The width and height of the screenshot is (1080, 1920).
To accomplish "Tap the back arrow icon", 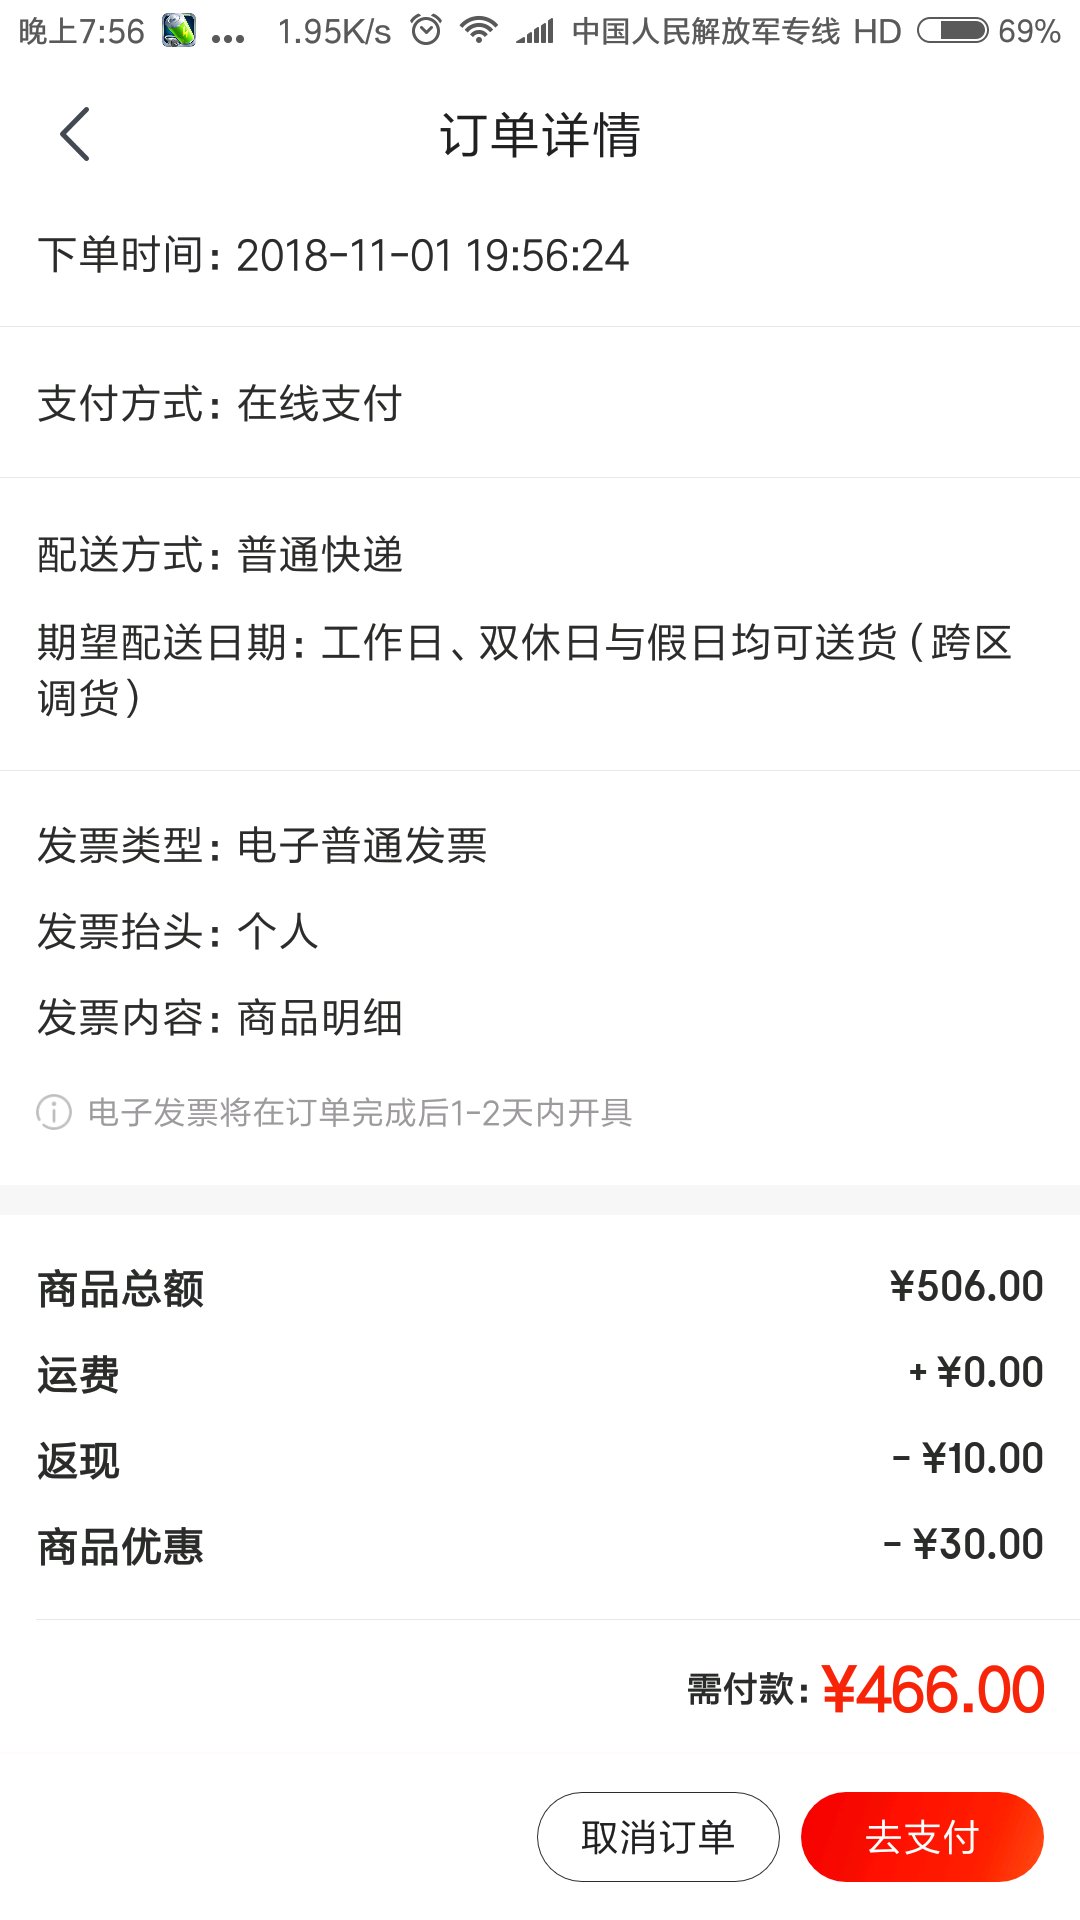I will tap(75, 134).
